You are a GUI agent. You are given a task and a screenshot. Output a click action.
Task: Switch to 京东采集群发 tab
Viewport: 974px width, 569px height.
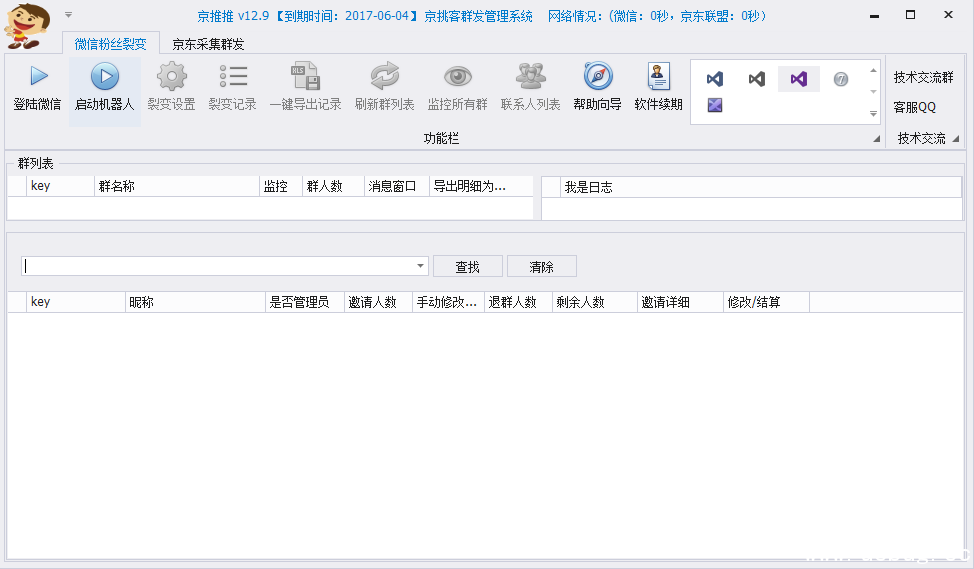(x=208, y=44)
